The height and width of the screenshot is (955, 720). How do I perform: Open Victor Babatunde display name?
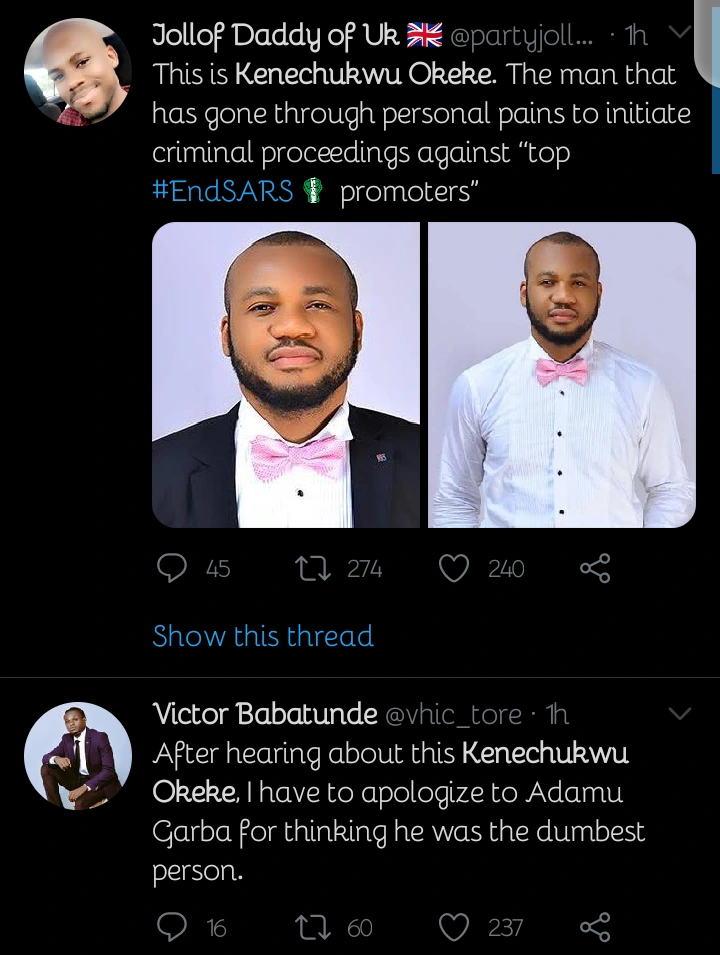point(265,714)
